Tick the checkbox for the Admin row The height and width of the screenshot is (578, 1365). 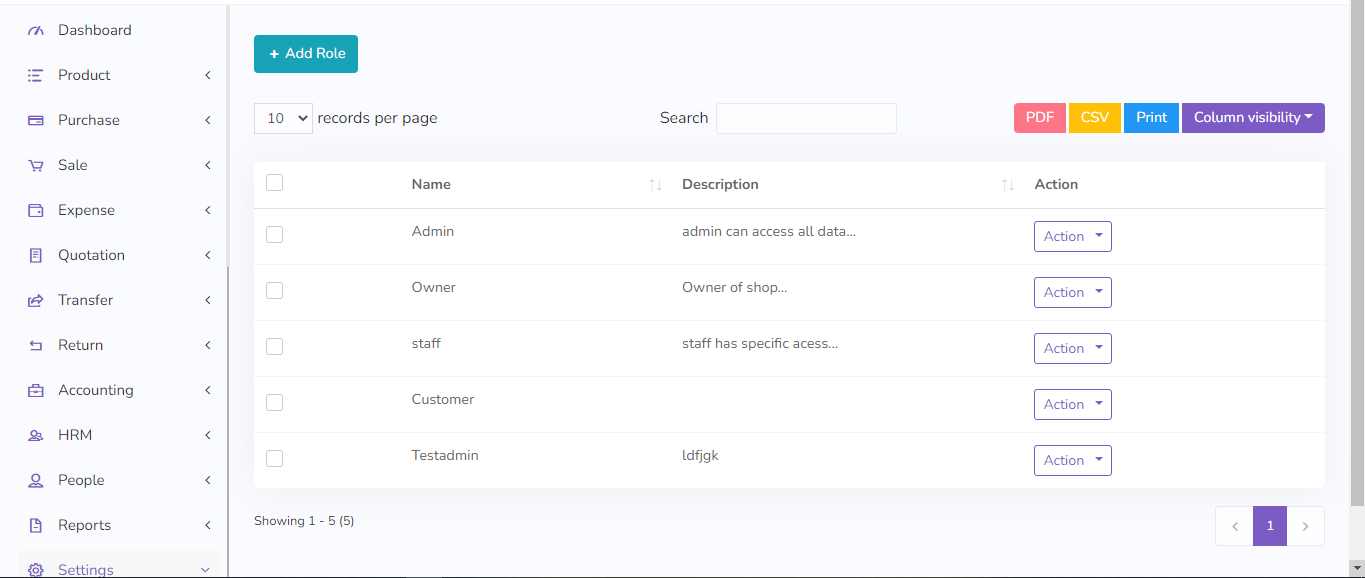274,234
